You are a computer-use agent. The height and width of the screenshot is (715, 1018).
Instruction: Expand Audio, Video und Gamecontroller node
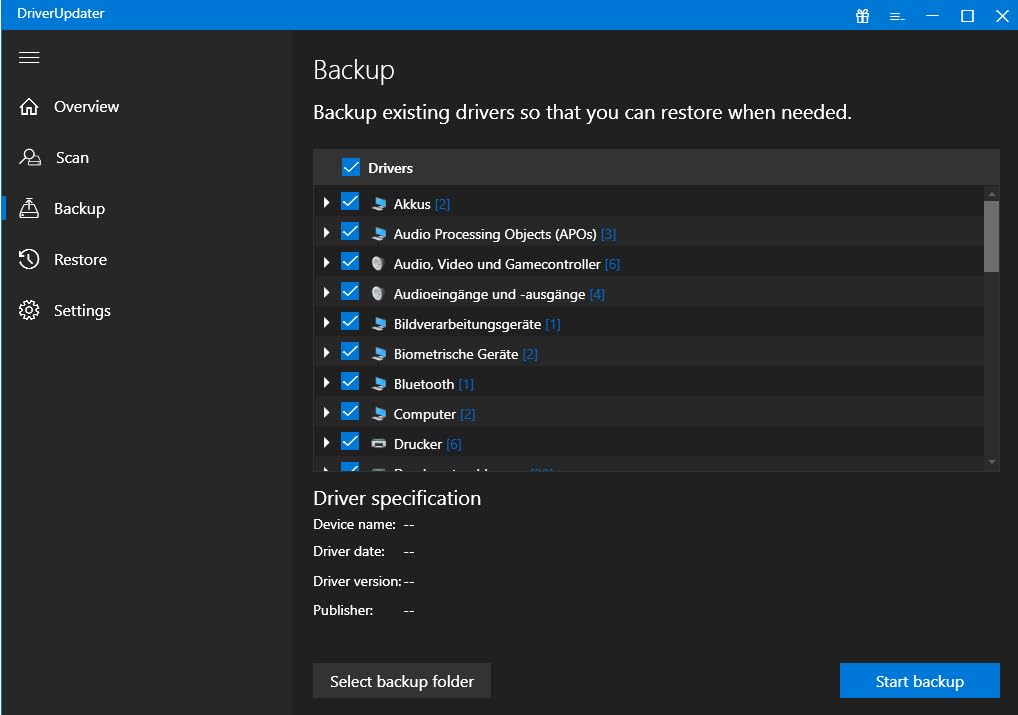327,262
